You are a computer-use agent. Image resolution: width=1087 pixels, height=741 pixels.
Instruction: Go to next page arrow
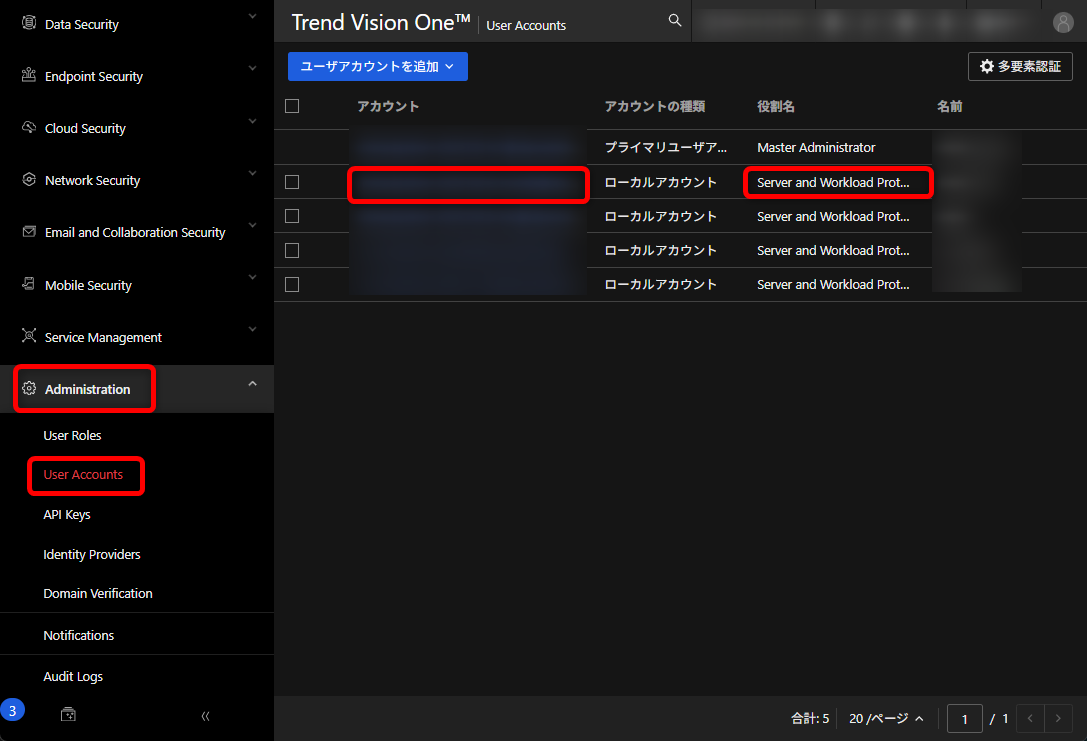click(1058, 718)
